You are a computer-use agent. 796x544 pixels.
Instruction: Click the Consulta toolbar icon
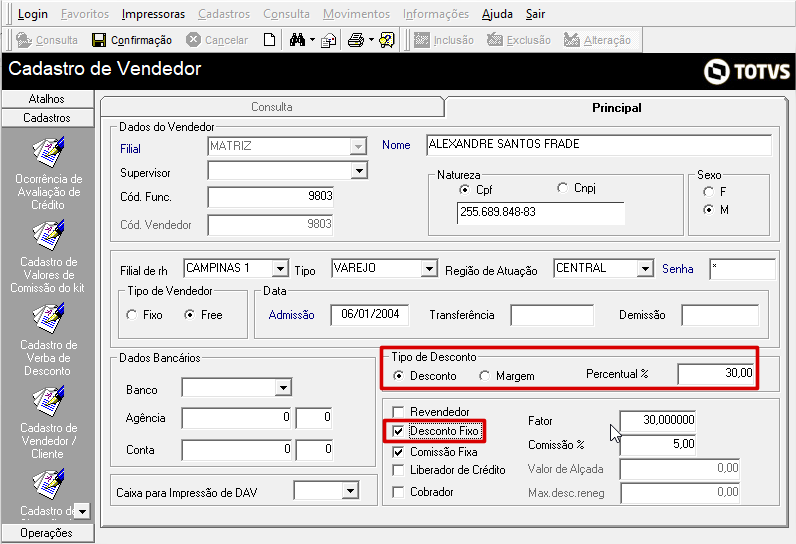pos(24,40)
